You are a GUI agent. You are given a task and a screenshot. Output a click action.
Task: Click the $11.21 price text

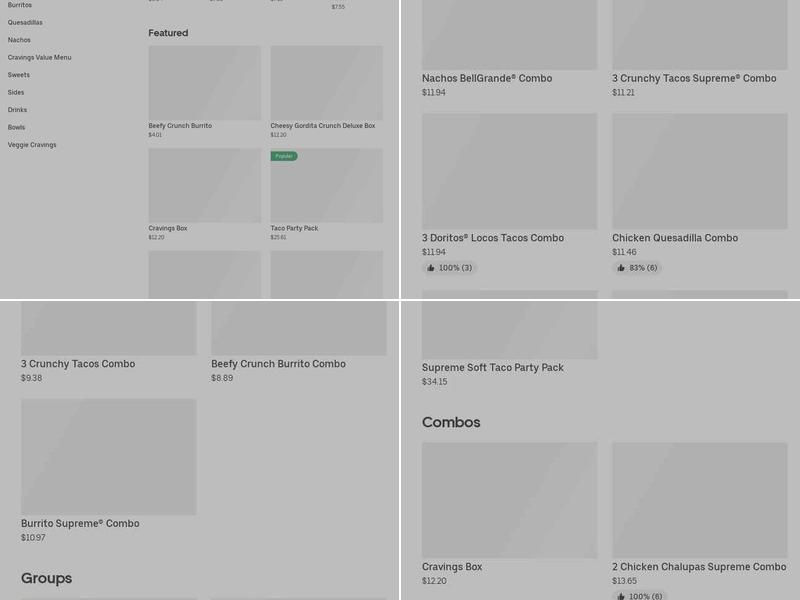click(623, 92)
